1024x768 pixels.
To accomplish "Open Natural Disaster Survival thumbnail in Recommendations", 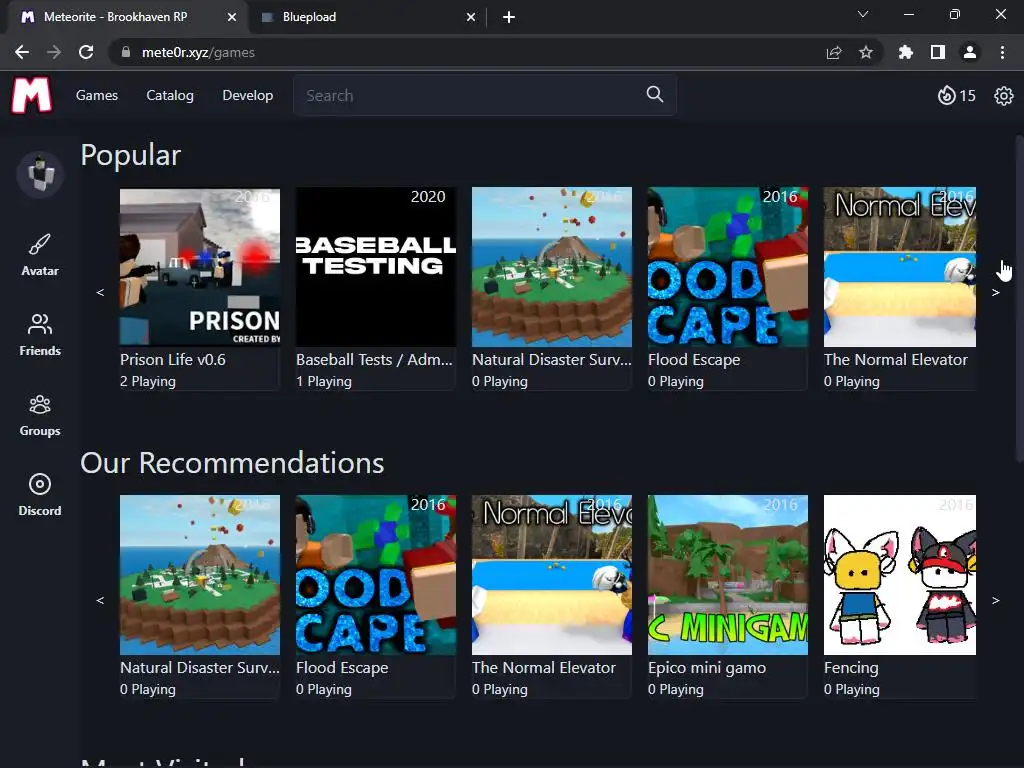I will tap(200, 575).
